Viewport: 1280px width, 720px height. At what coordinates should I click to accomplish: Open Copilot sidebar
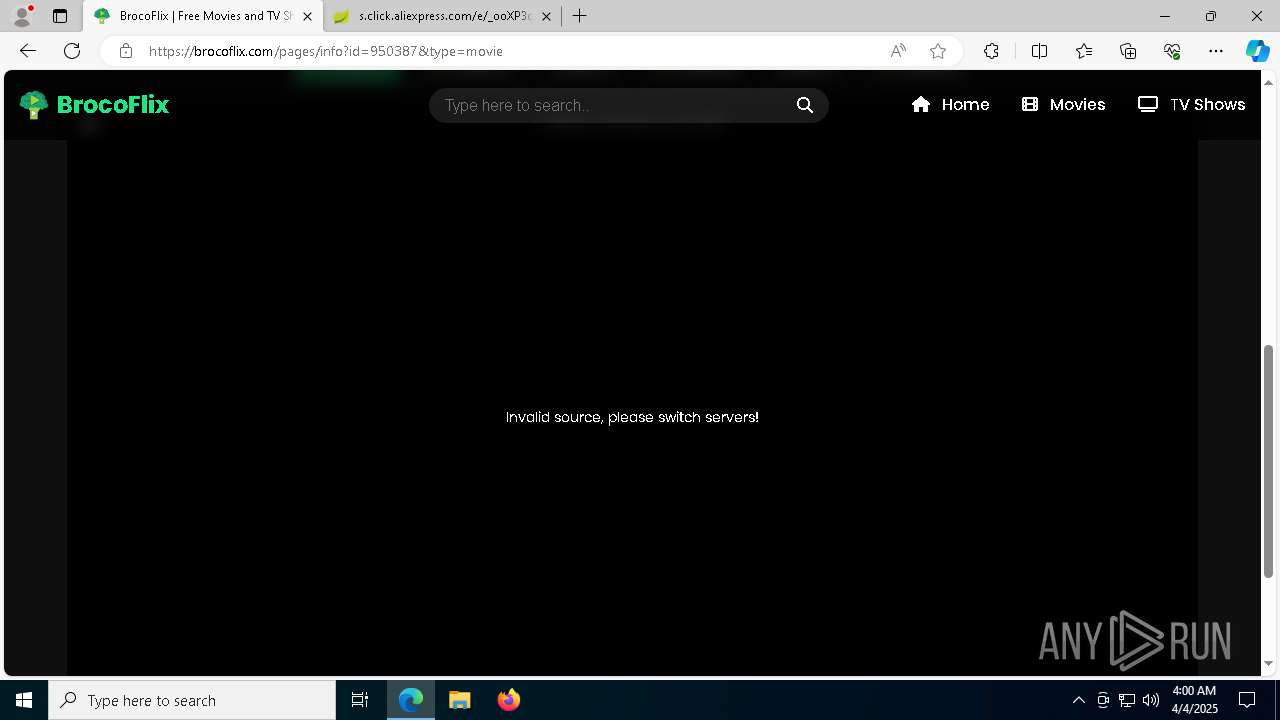pyautogui.click(x=1257, y=51)
